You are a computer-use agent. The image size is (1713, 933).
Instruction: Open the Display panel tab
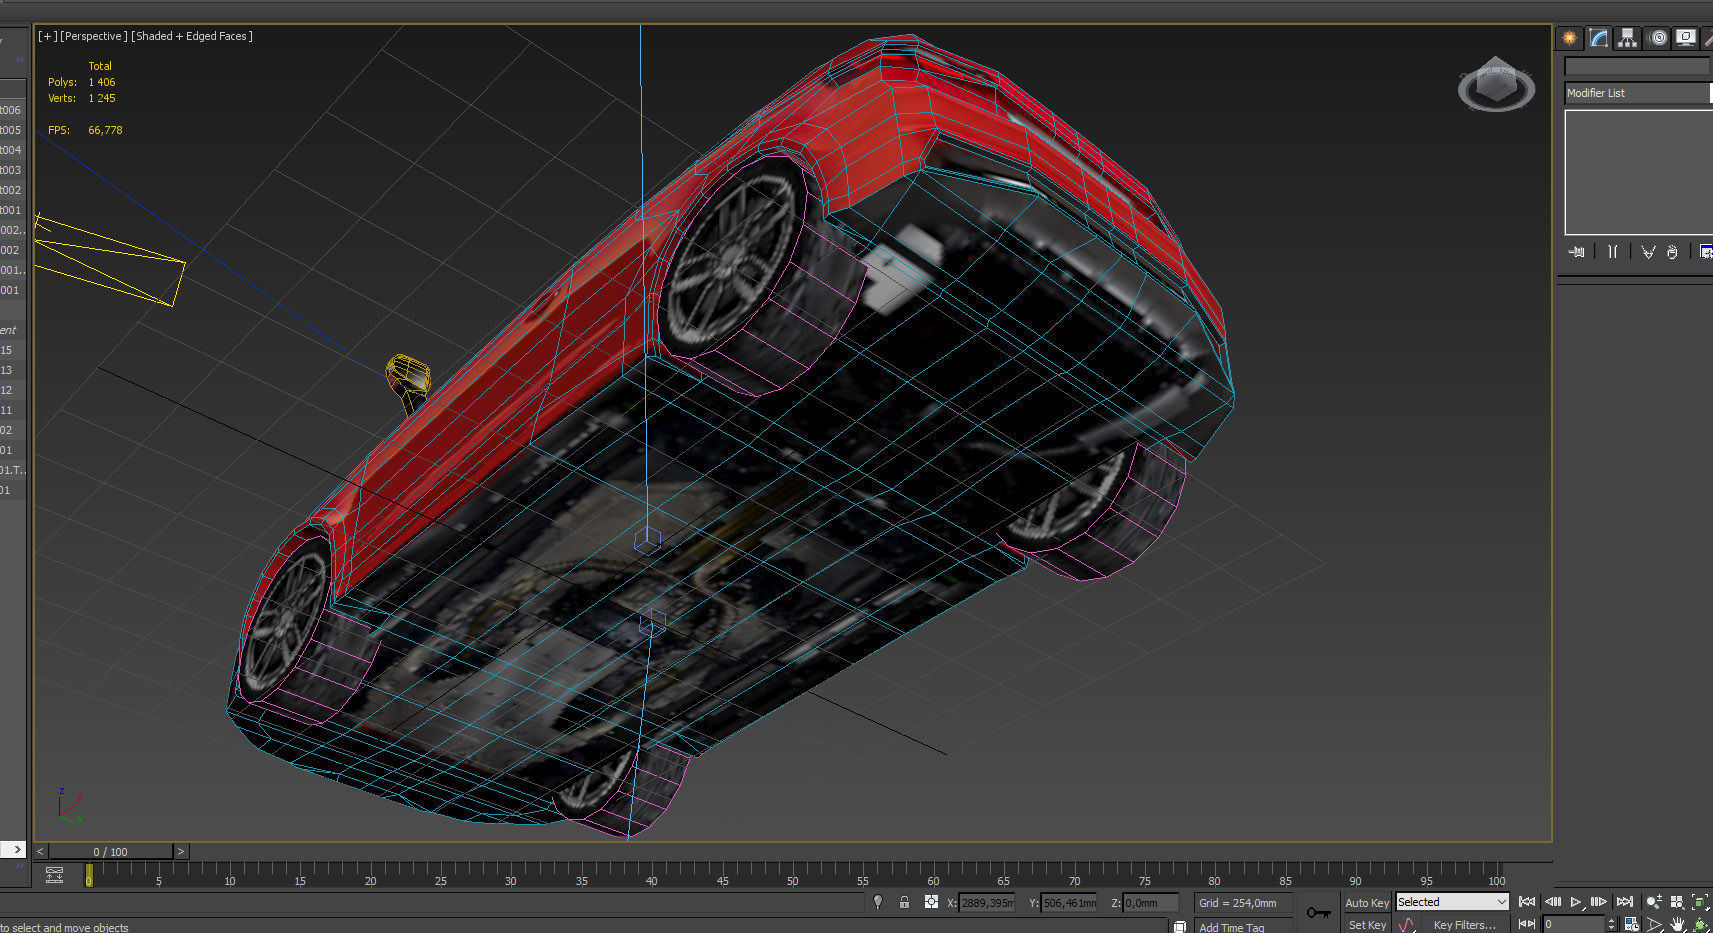[1686, 38]
